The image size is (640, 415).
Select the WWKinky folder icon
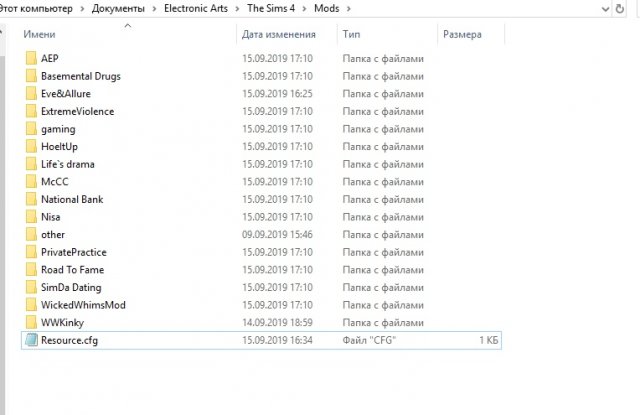(x=31, y=322)
